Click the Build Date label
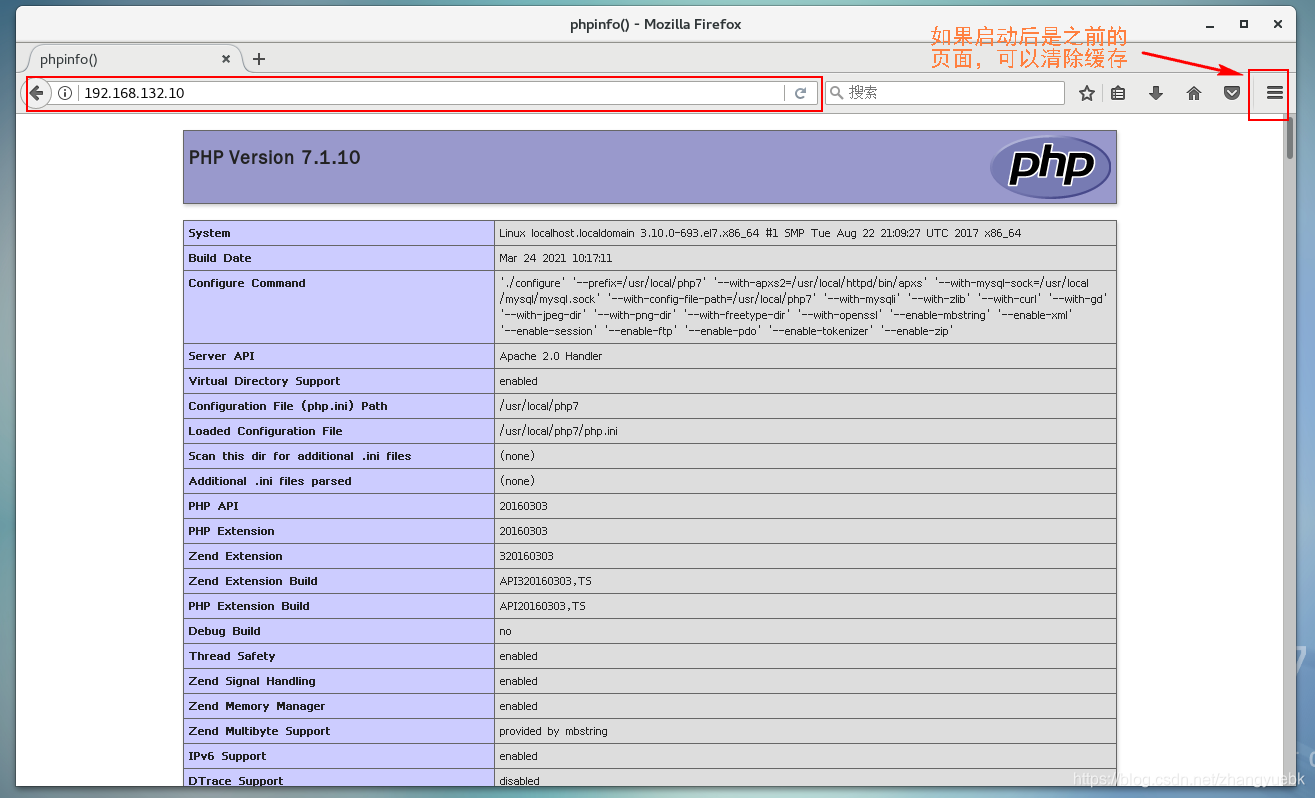Screen dimensions: 1315x798 tap(220, 258)
